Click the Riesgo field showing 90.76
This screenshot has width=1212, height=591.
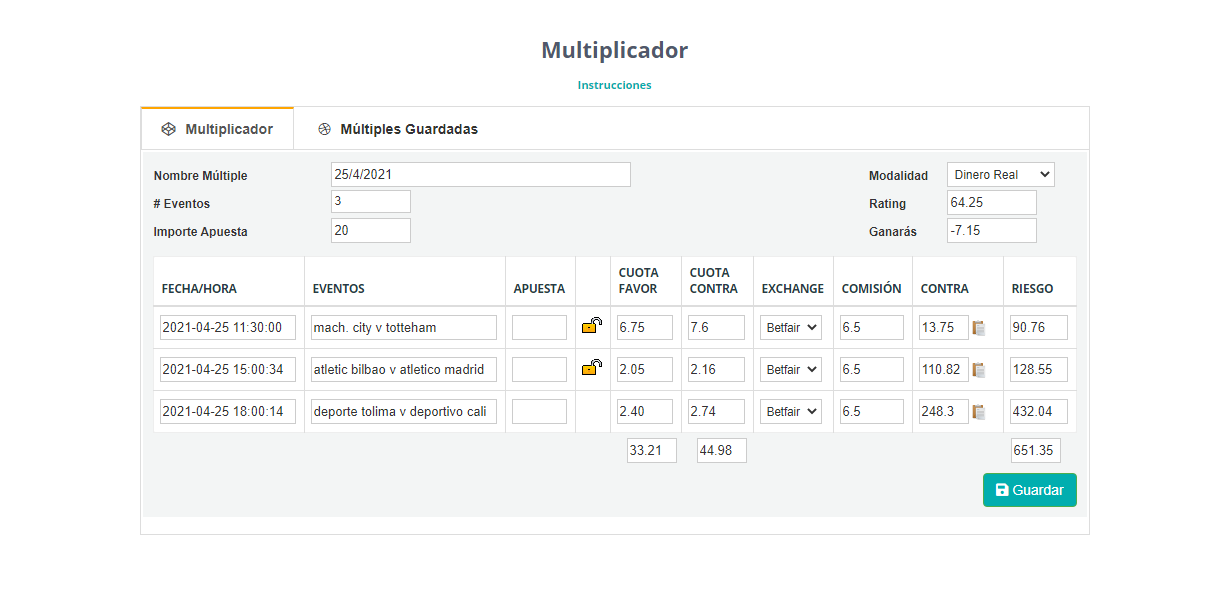[x=1039, y=328]
